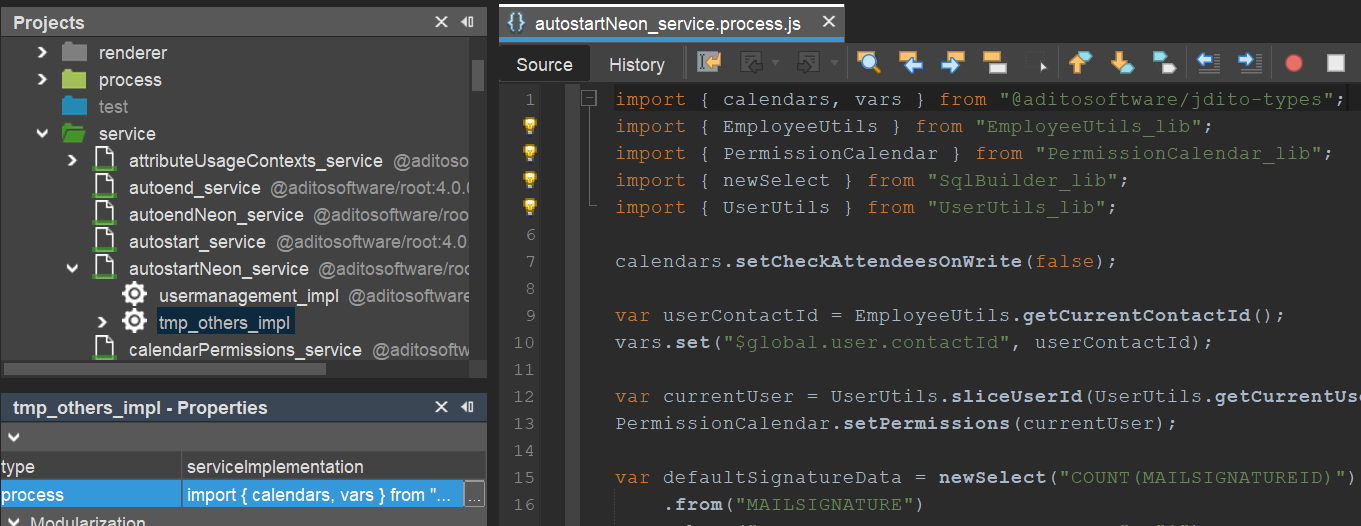Click lightbulb hint on UserUtils import line
This screenshot has width=1361, height=526.
(x=530, y=207)
